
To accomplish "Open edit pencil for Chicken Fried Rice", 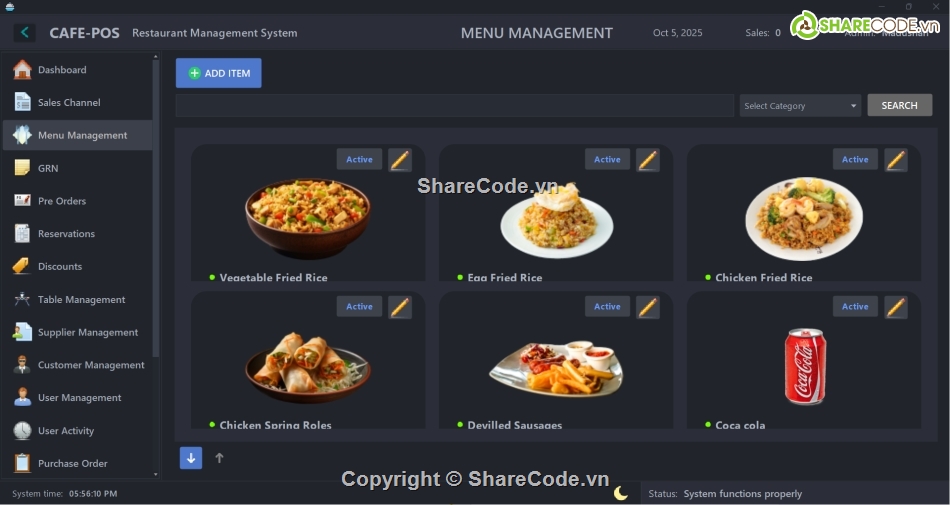I will (896, 160).
